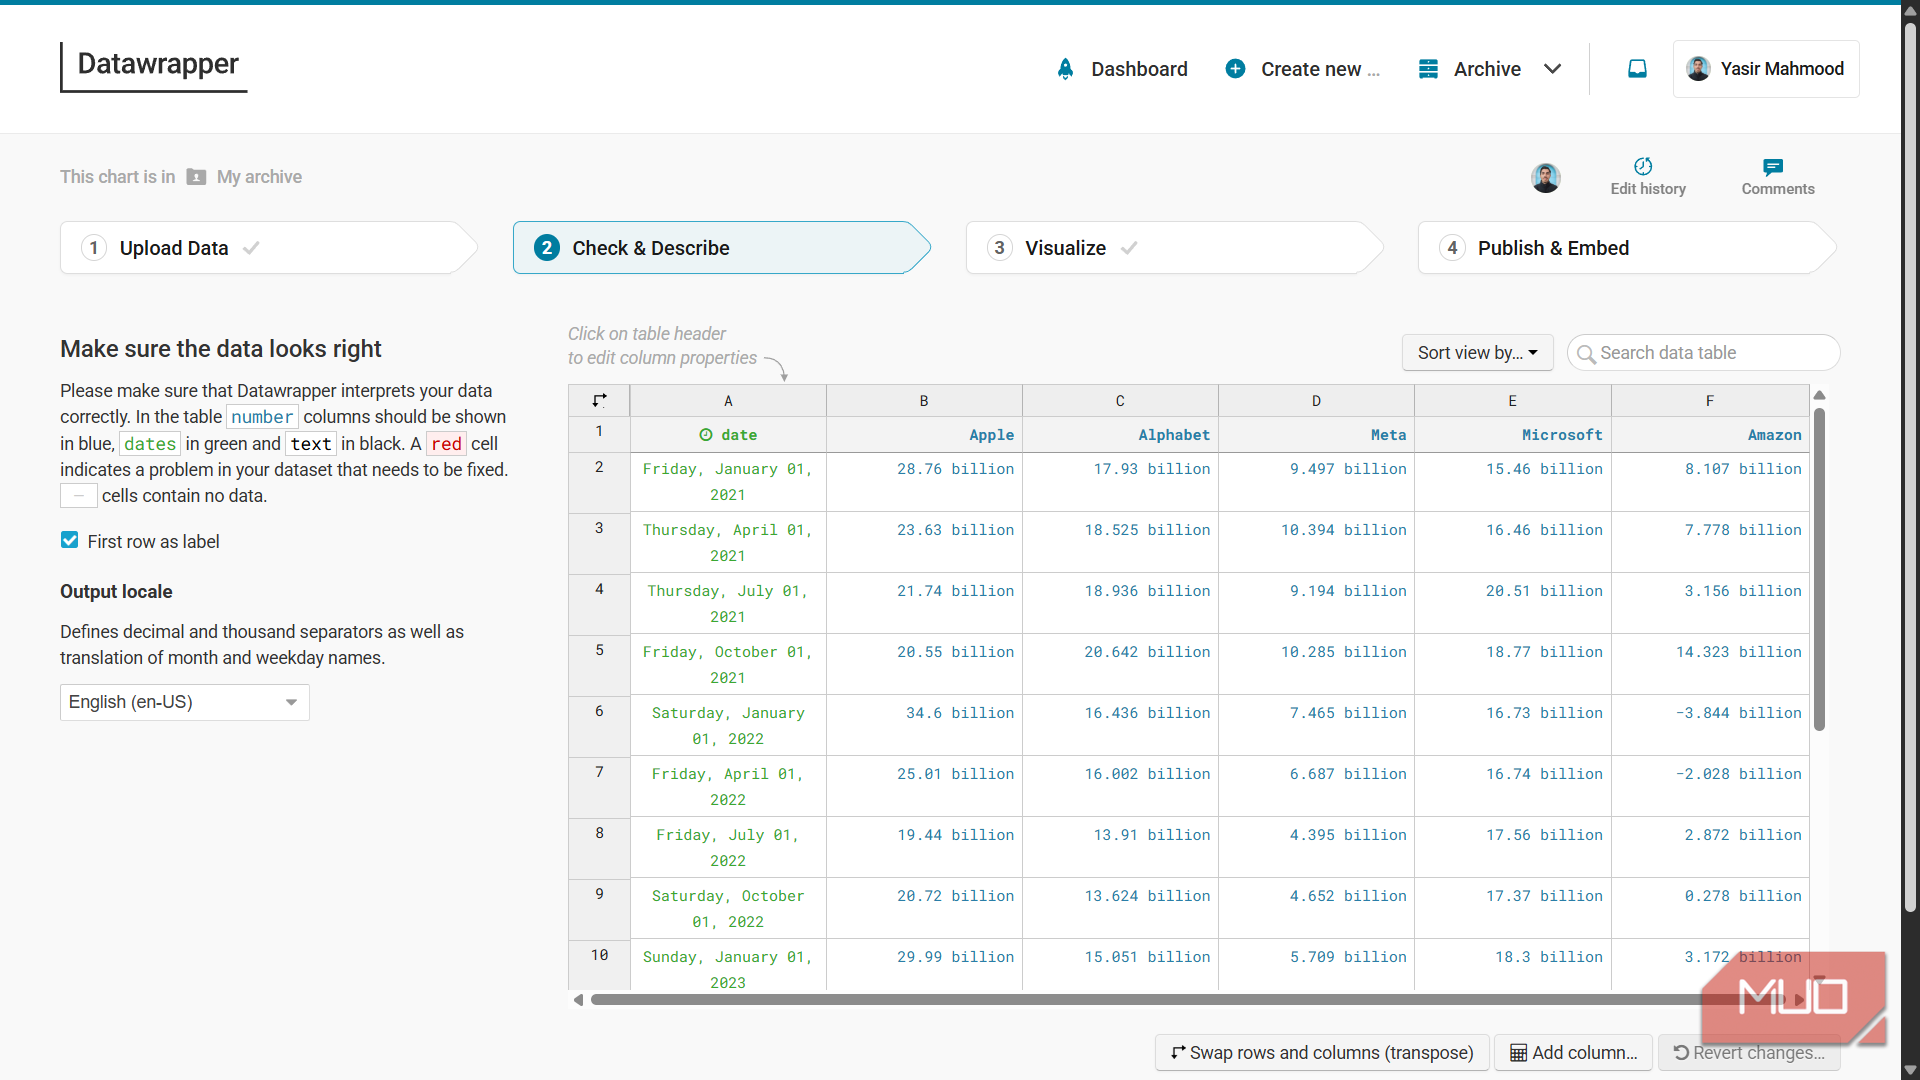Screen dimensions: 1920x1080
Task: Select Amazon column header
Action: pyautogui.click(x=1710, y=435)
